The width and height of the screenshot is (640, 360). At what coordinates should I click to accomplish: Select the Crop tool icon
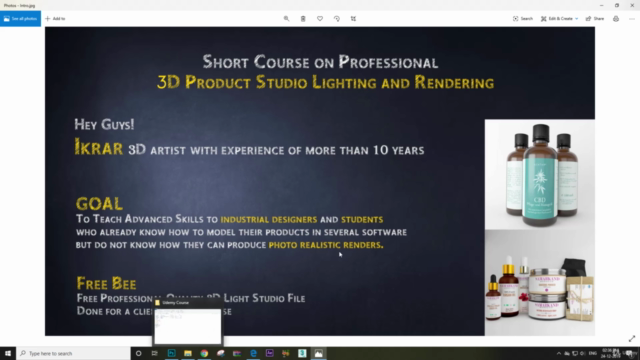pos(353,19)
